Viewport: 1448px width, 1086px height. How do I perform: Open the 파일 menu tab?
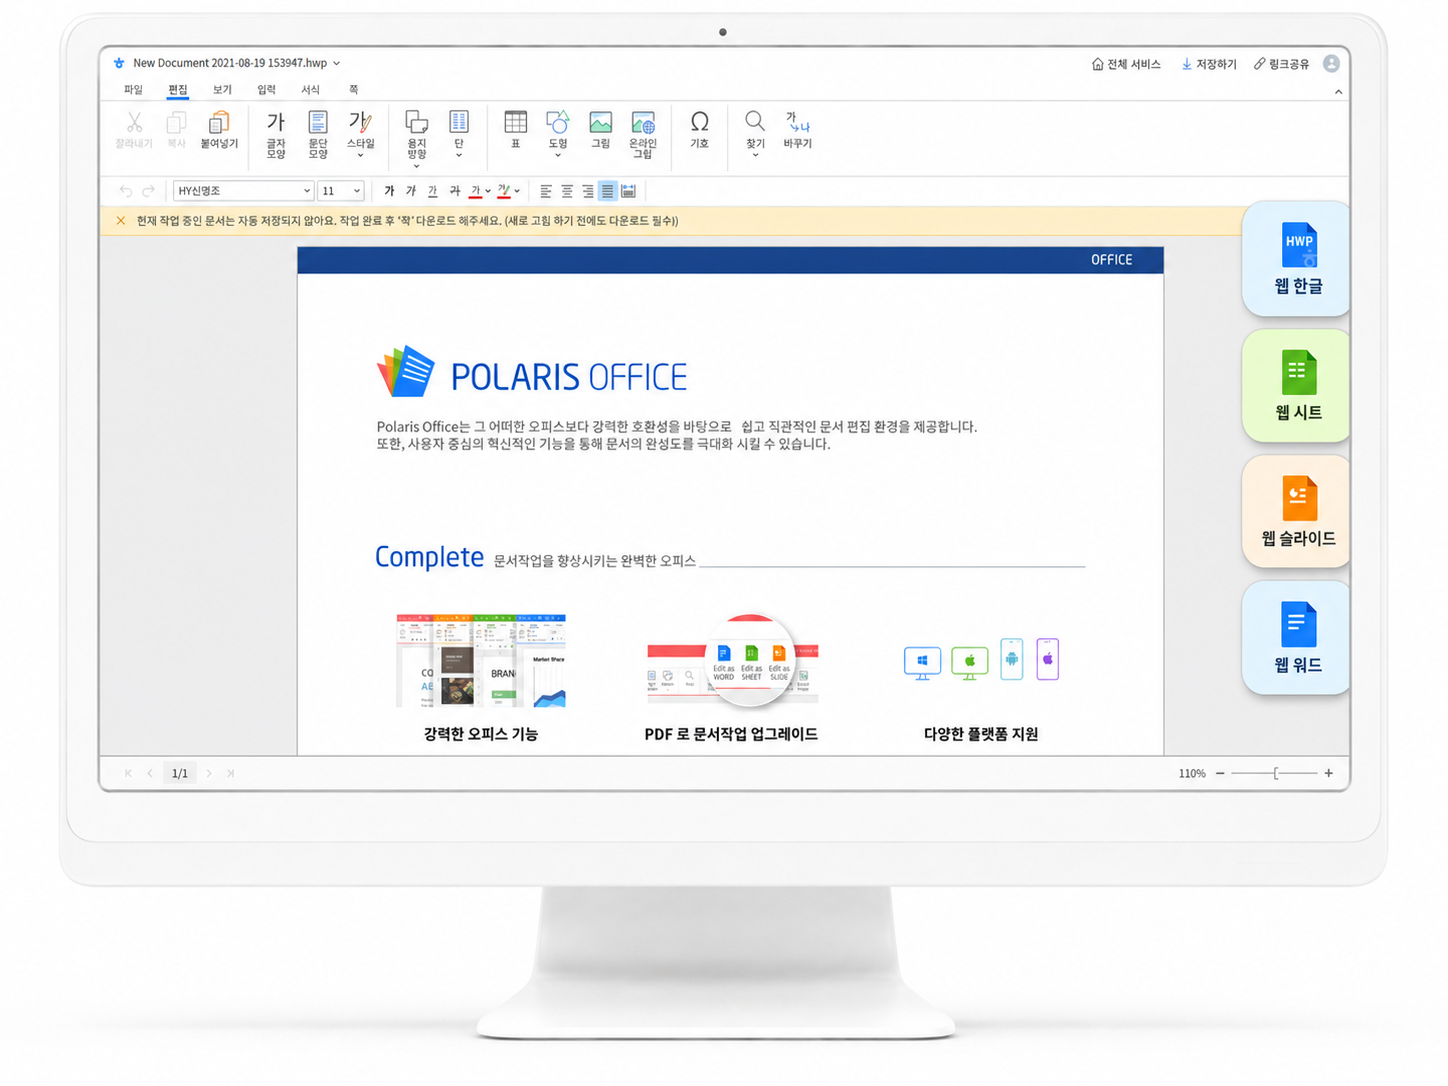(133, 90)
